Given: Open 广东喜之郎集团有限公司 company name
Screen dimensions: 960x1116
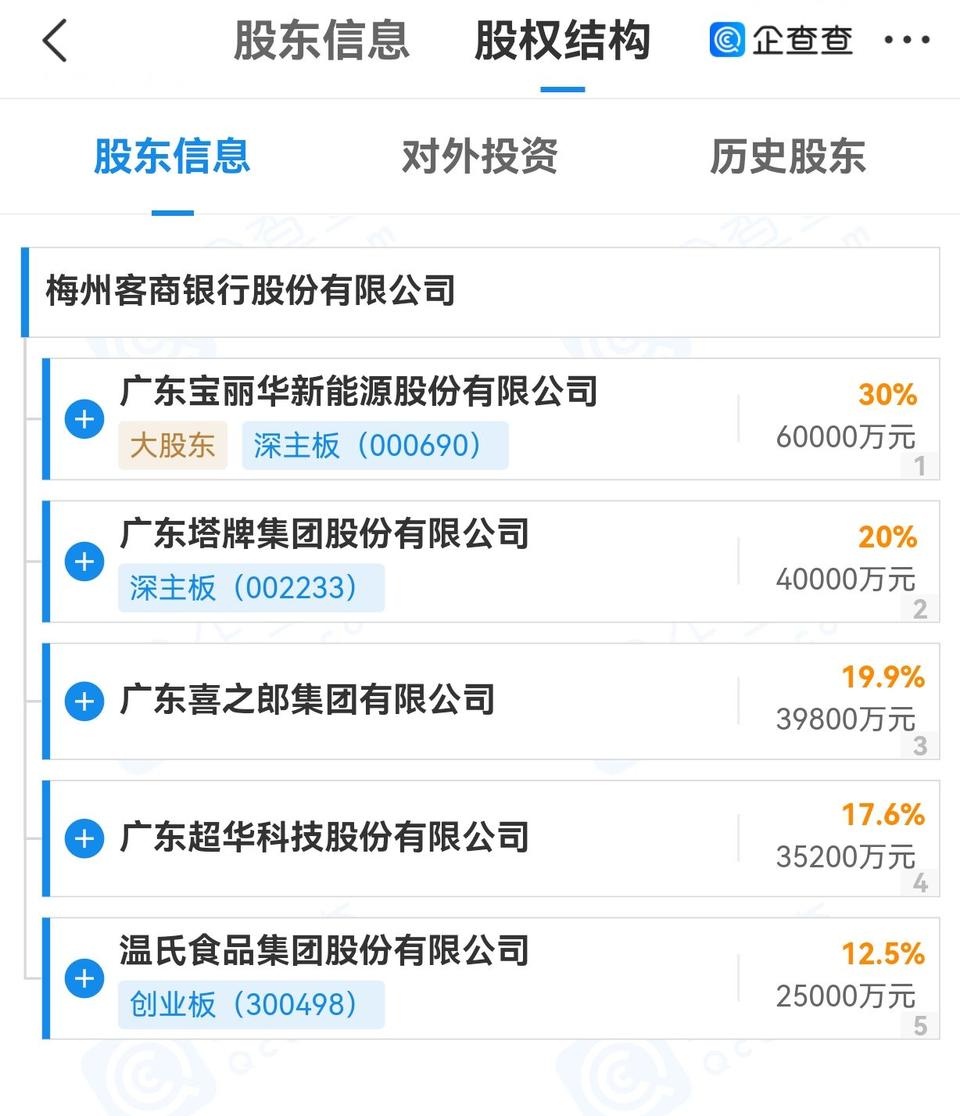Looking at the screenshot, I should [x=307, y=700].
